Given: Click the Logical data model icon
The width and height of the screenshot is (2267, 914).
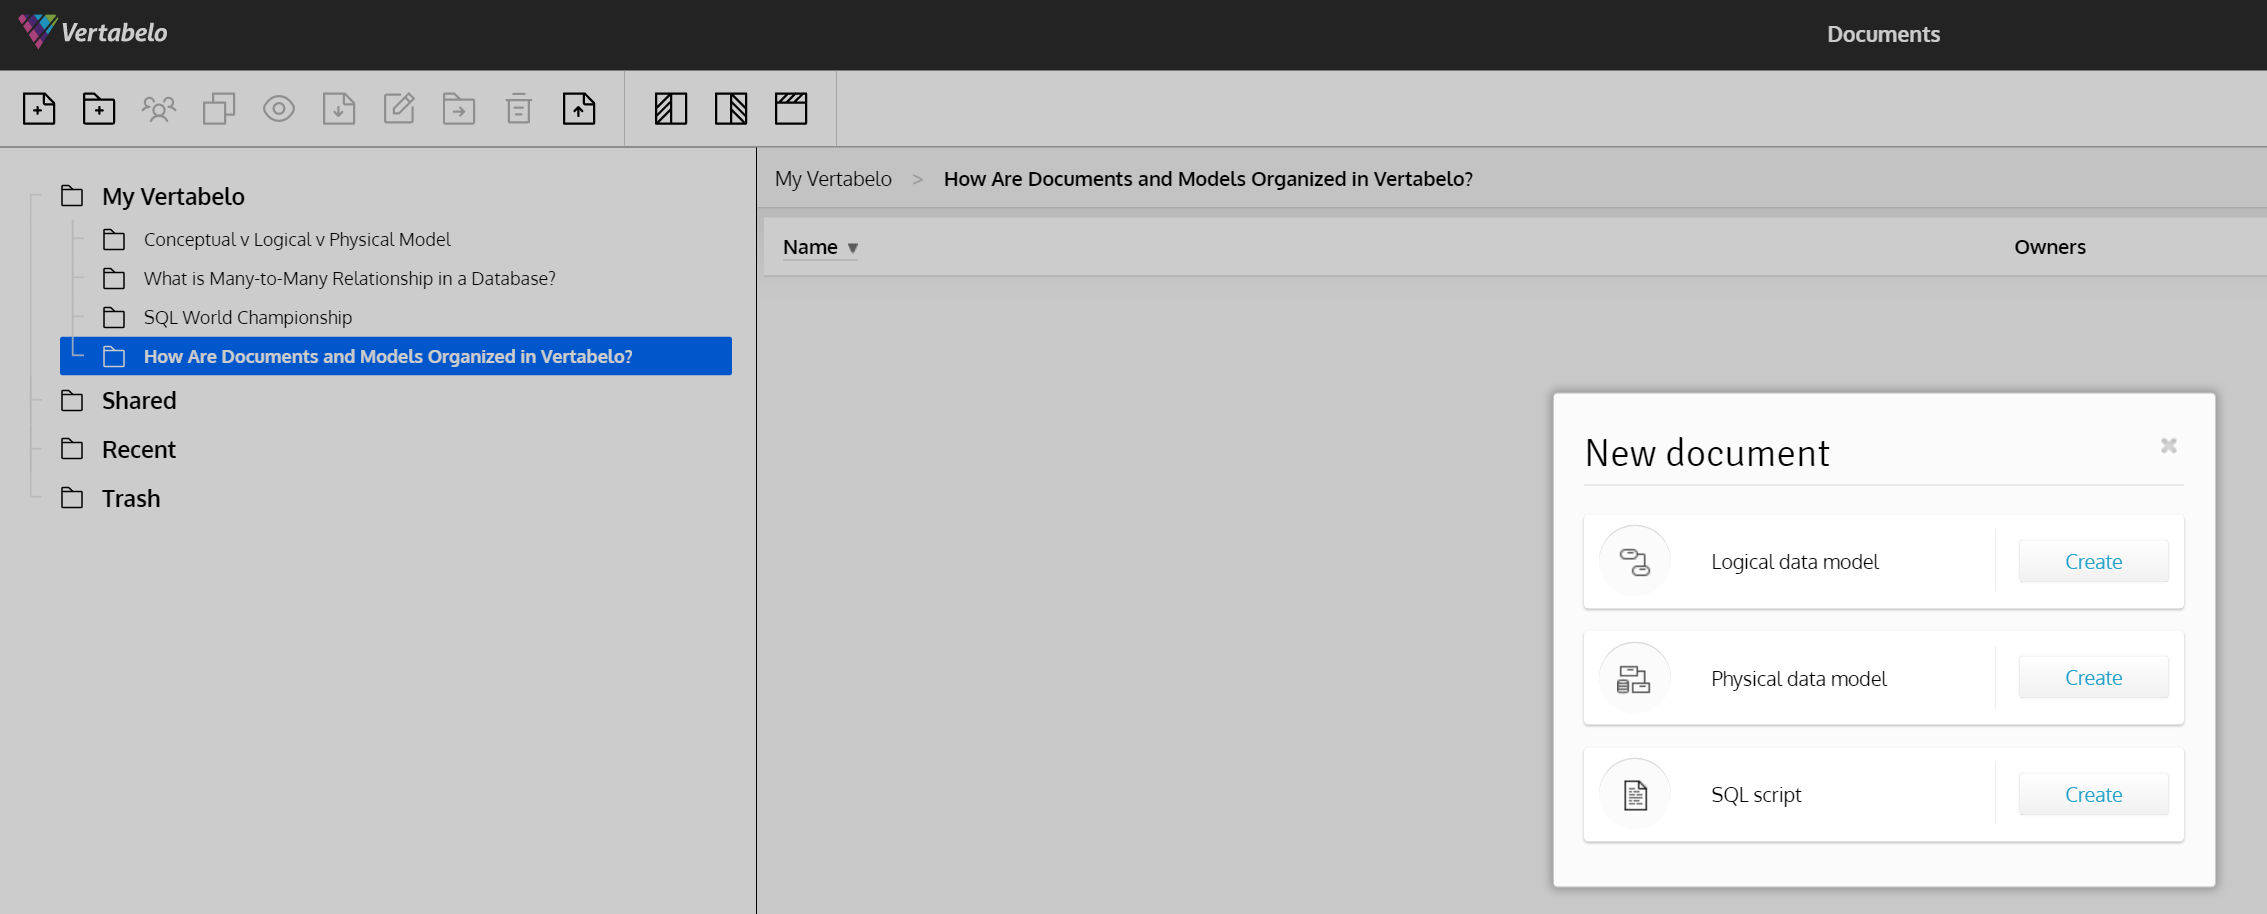Looking at the screenshot, I should [x=1635, y=561].
